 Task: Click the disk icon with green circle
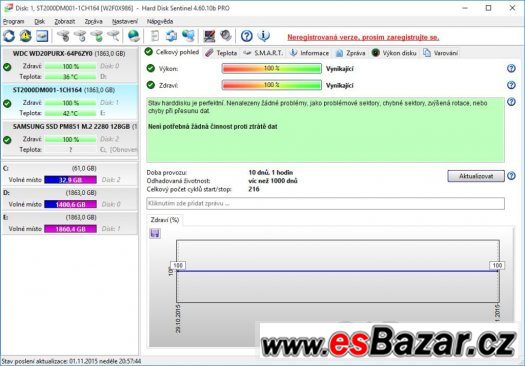pos(97,36)
